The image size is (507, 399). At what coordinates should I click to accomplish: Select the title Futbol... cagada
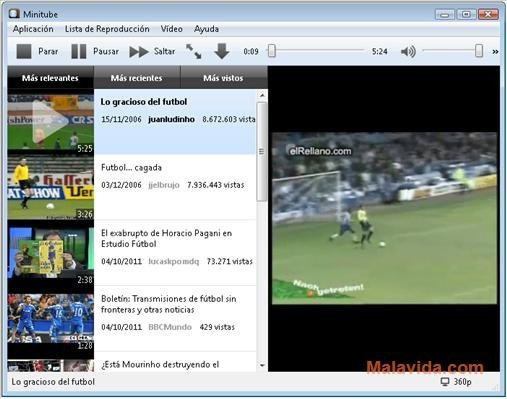tap(131, 167)
